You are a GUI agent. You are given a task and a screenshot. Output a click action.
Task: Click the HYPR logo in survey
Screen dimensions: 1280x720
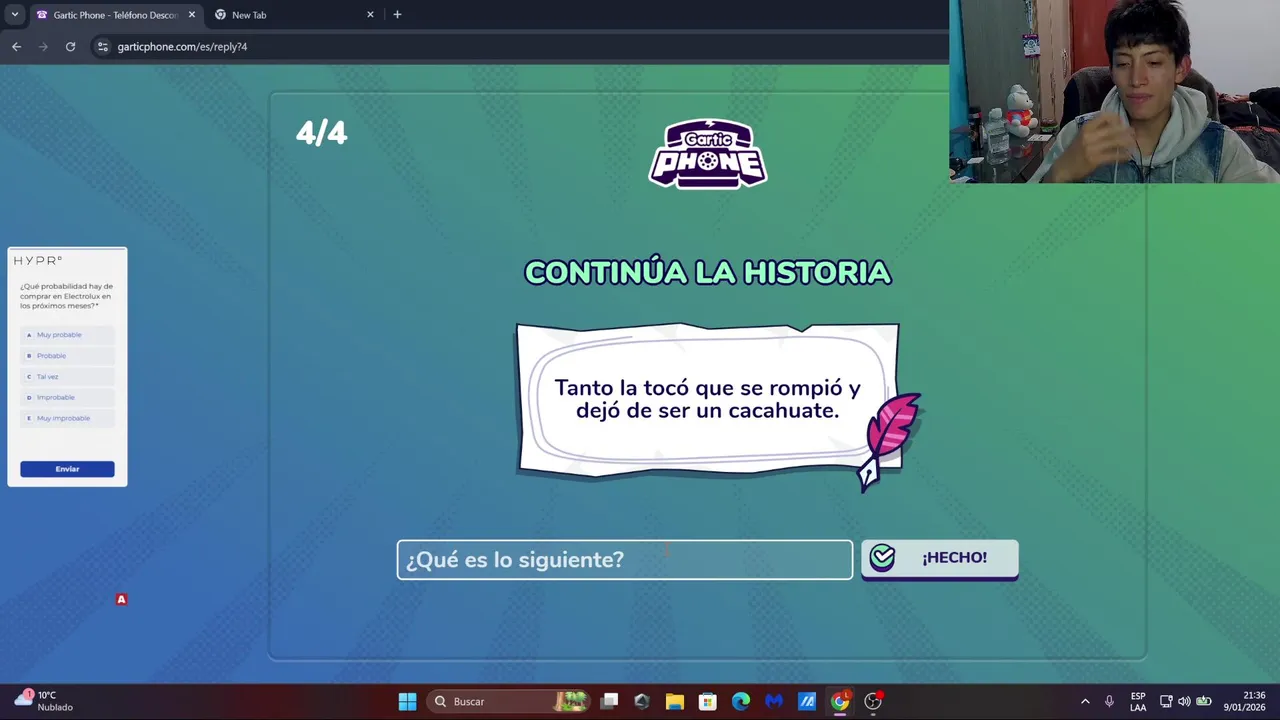[x=38, y=260]
